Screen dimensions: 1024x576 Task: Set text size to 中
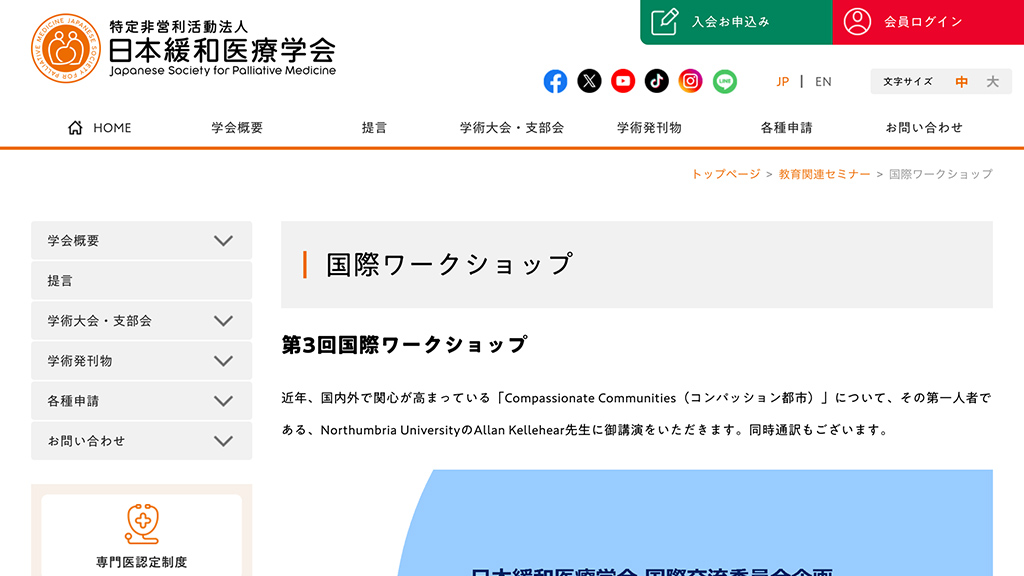961,82
